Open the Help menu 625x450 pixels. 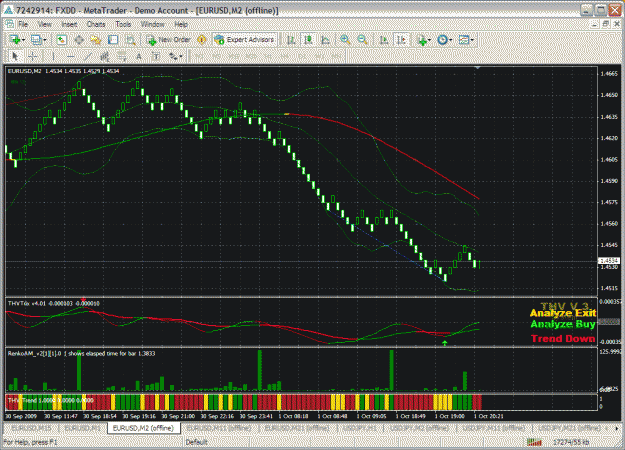(181, 24)
